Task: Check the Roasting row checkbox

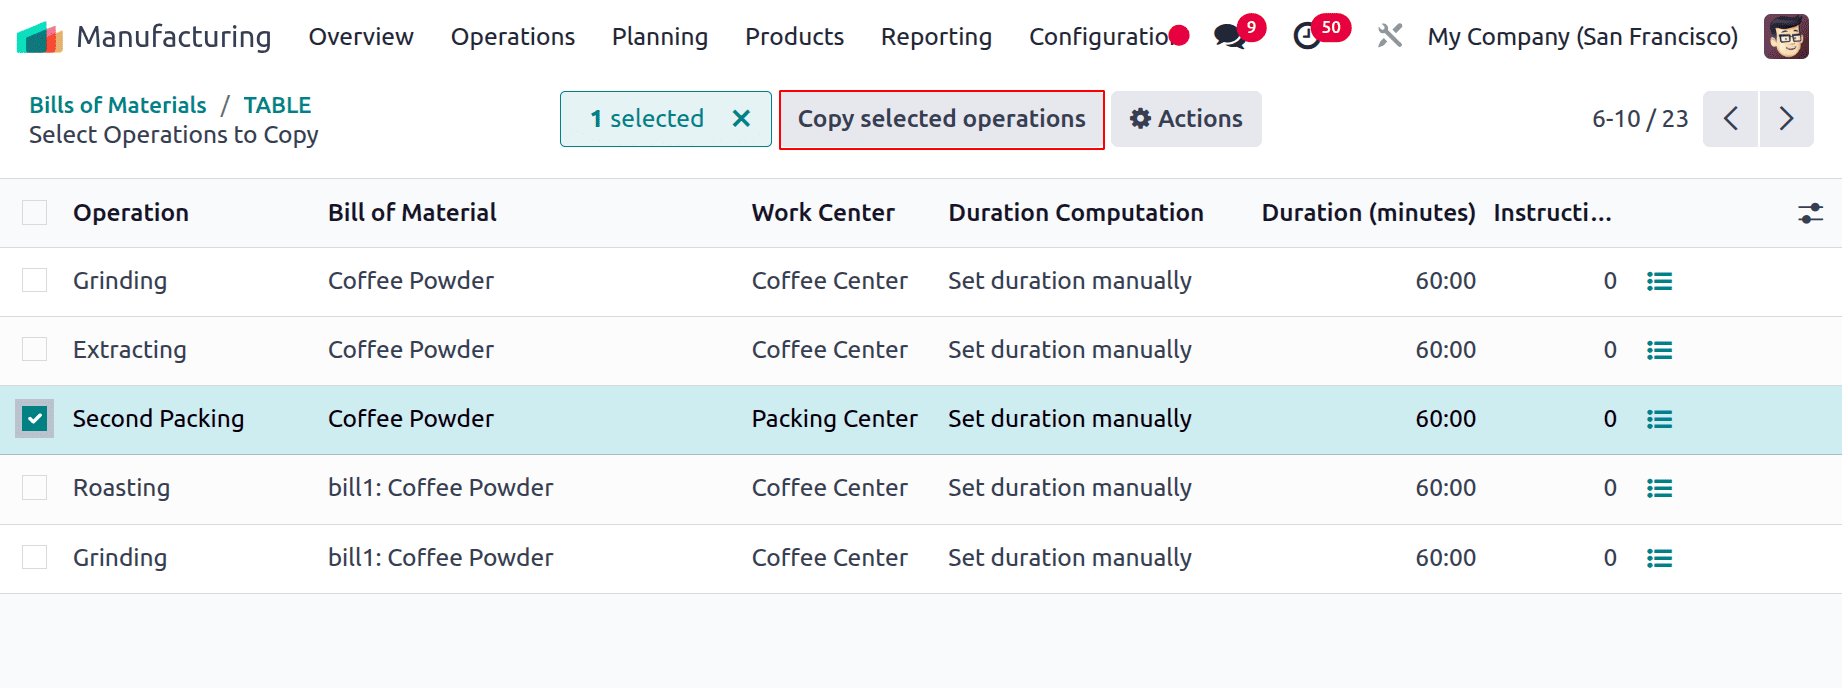Action: 35,488
